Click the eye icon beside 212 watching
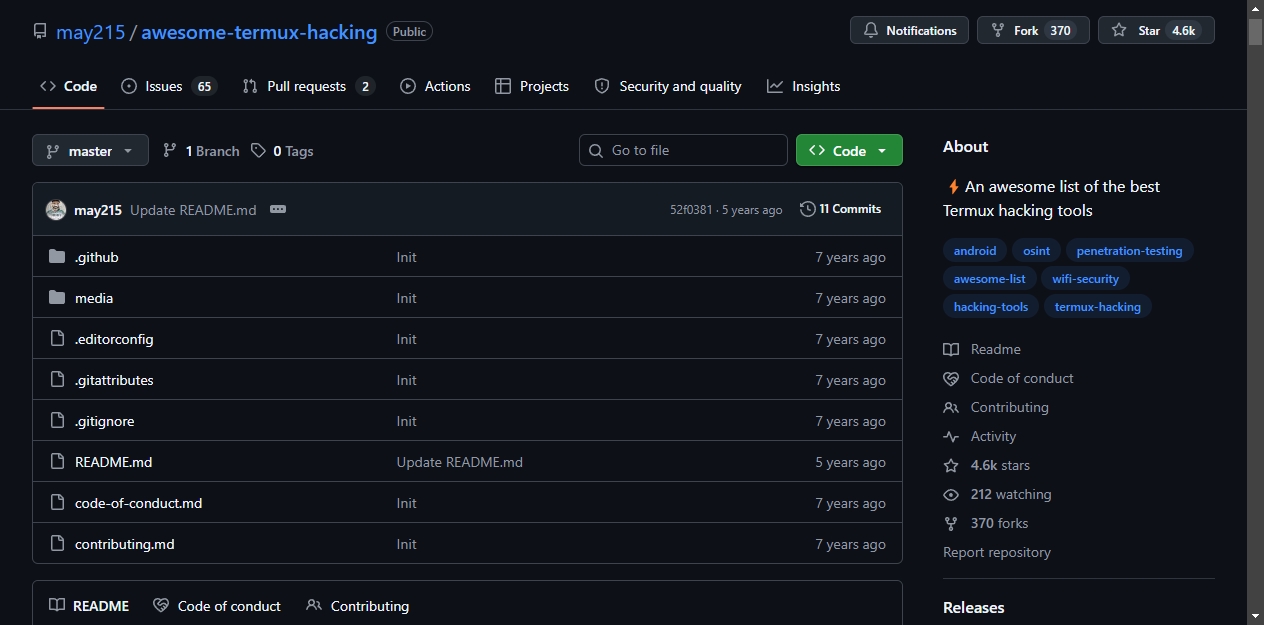This screenshot has width=1264, height=625. click(x=951, y=494)
